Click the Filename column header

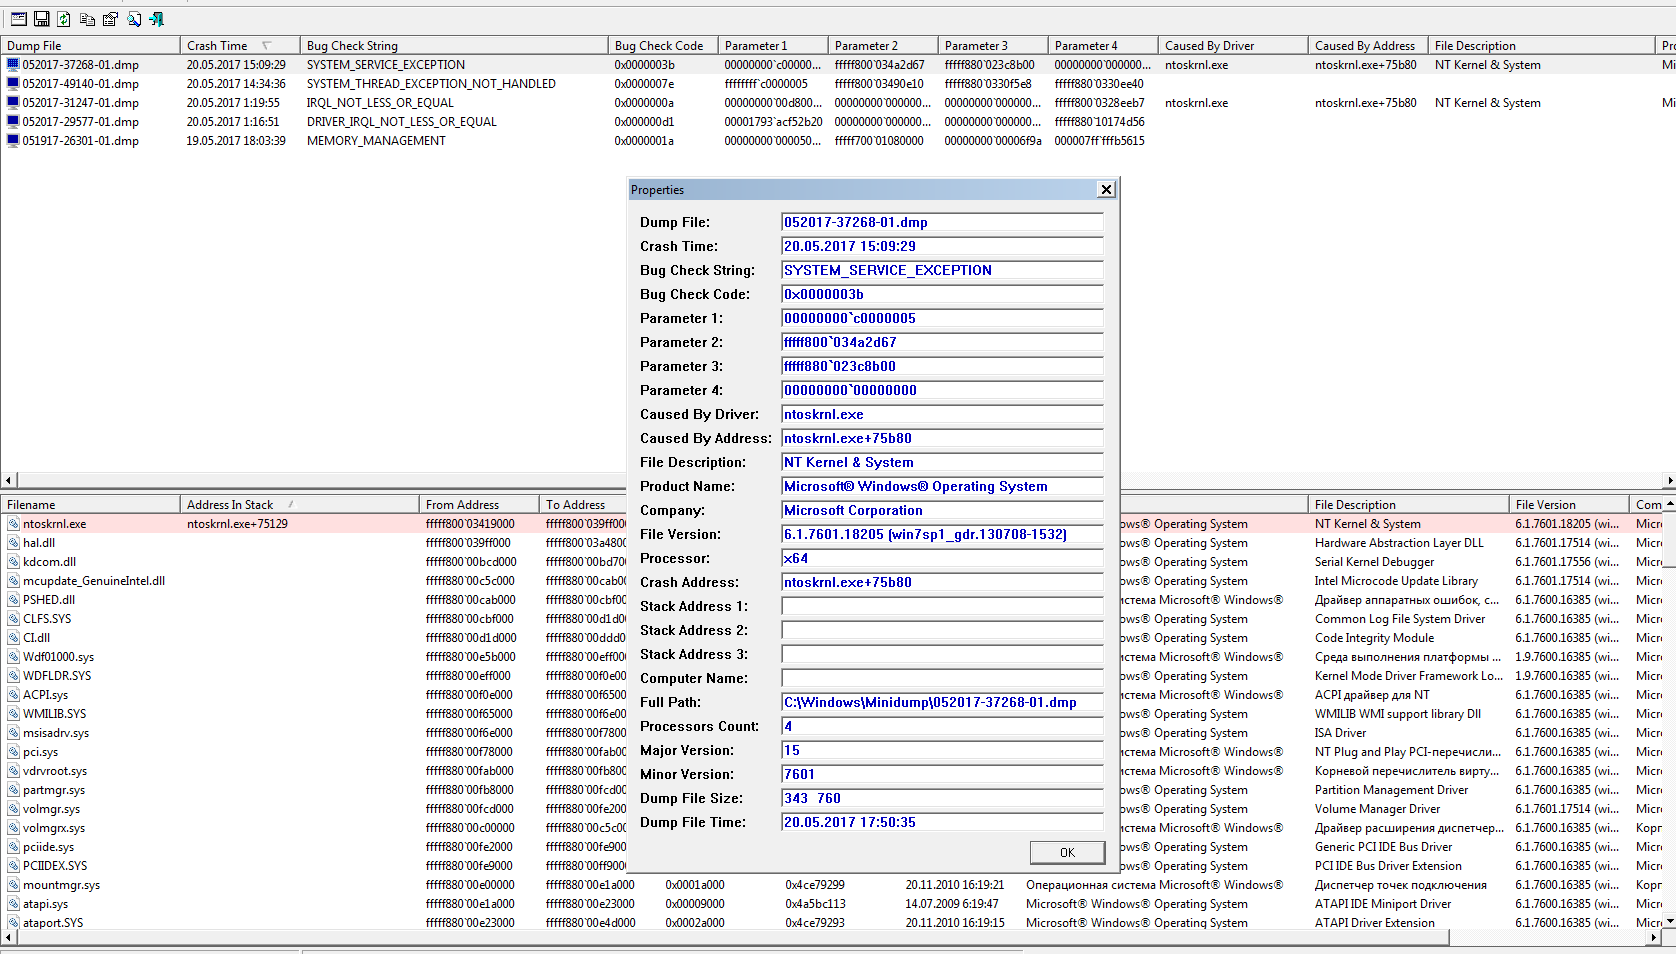pyautogui.click(x=31, y=505)
